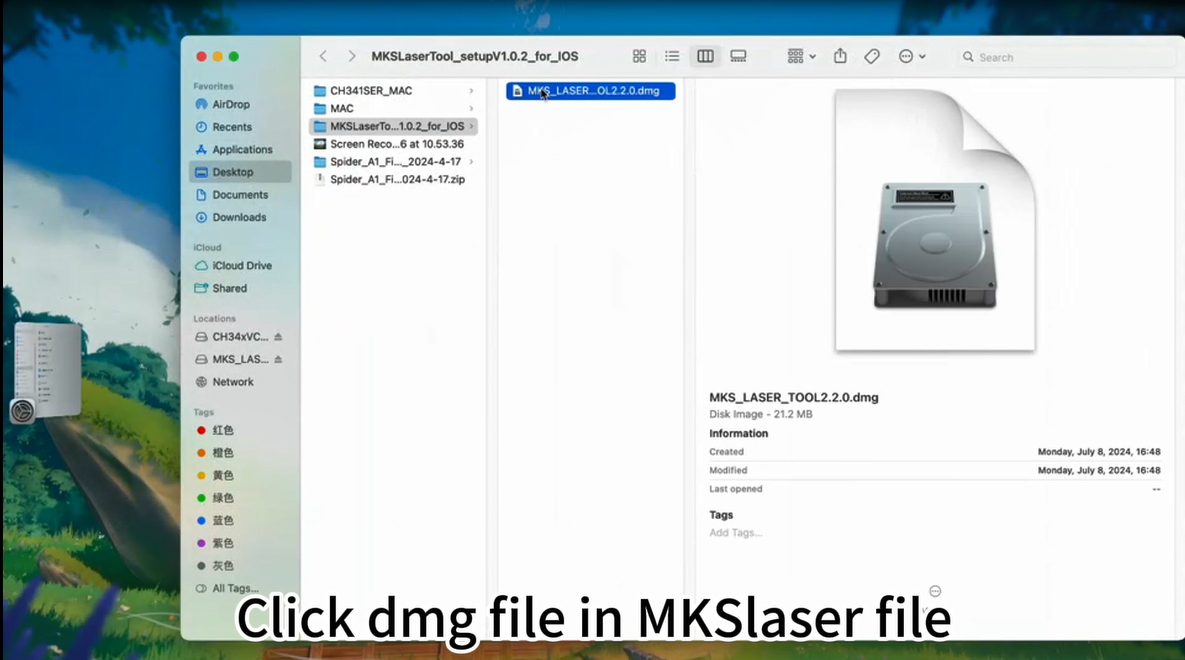Expand the MKSLaserTo...1.0.2_for_IOS folder chevron
Image resolution: width=1185 pixels, height=660 pixels.
pos(471,126)
